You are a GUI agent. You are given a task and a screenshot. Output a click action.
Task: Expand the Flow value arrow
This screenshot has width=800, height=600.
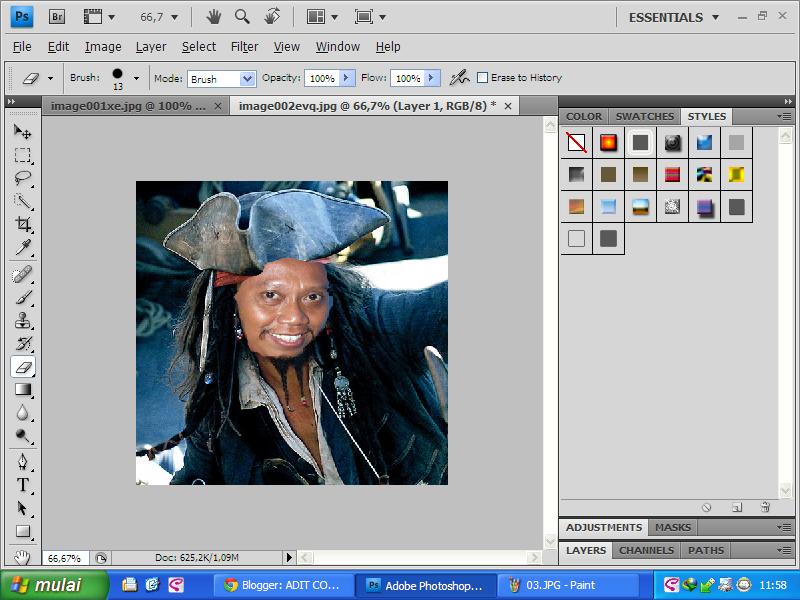coord(431,78)
